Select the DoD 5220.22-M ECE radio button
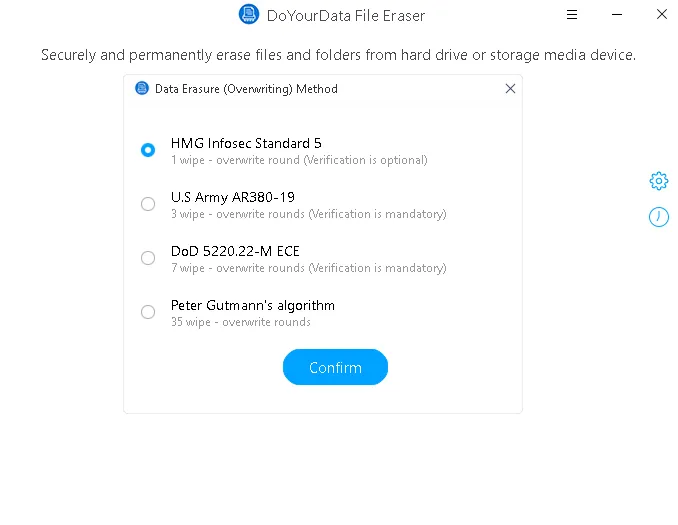The width and height of the screenshot is (678, 525). tap(148, 258)
